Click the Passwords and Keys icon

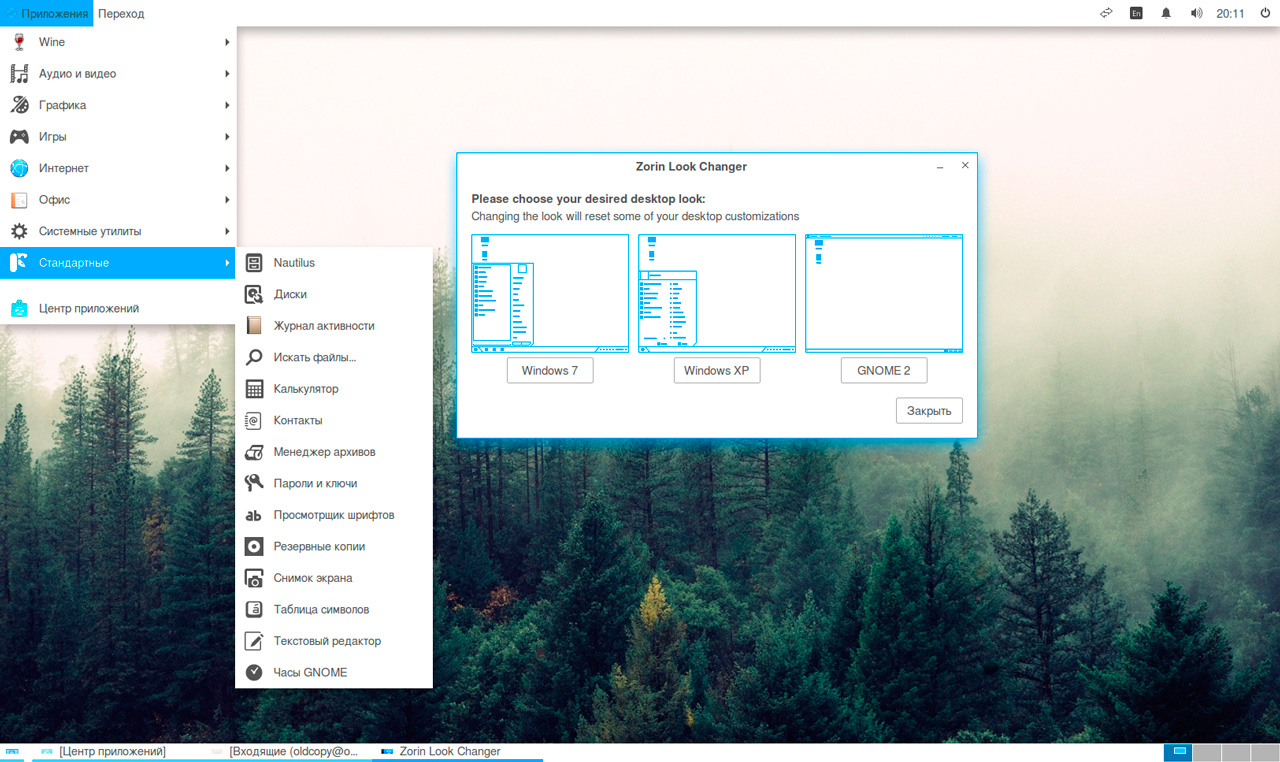[254, 484]
